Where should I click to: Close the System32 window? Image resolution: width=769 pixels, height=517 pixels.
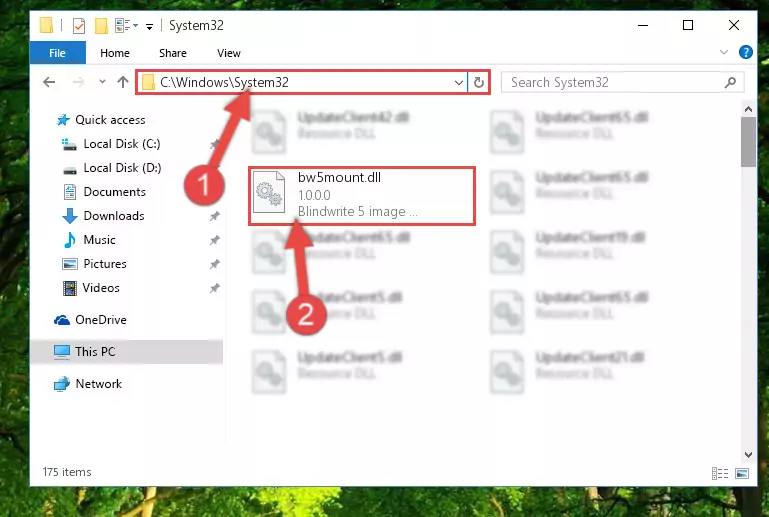click(734, 26)
